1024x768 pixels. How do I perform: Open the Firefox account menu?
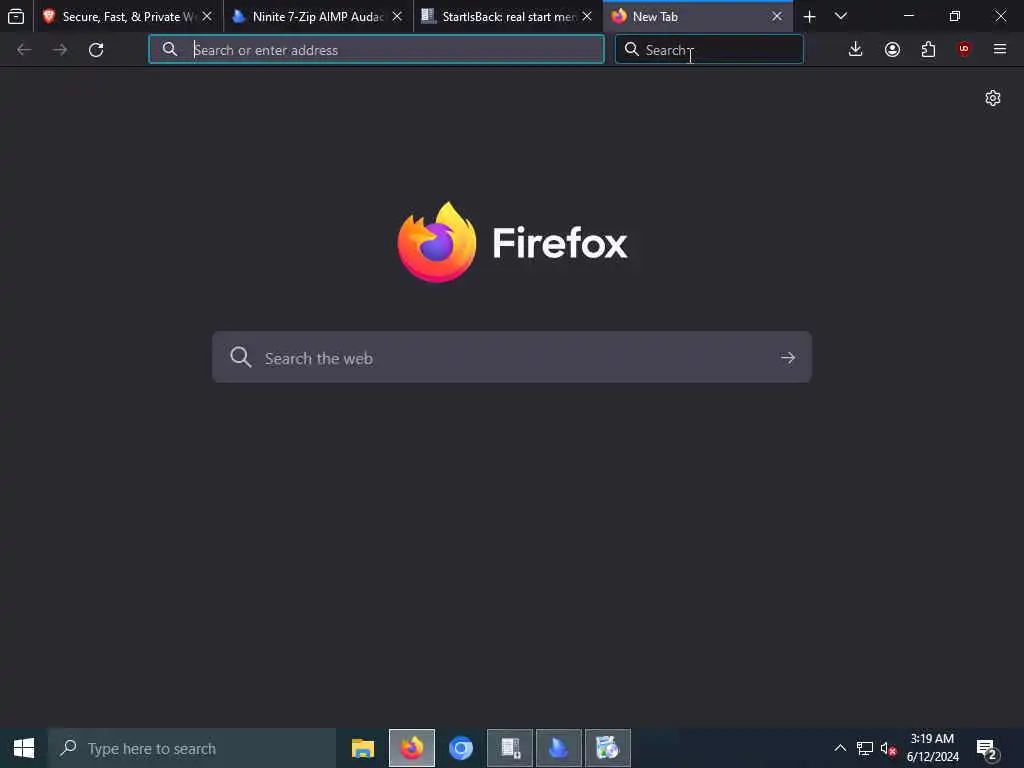(892, 50)
